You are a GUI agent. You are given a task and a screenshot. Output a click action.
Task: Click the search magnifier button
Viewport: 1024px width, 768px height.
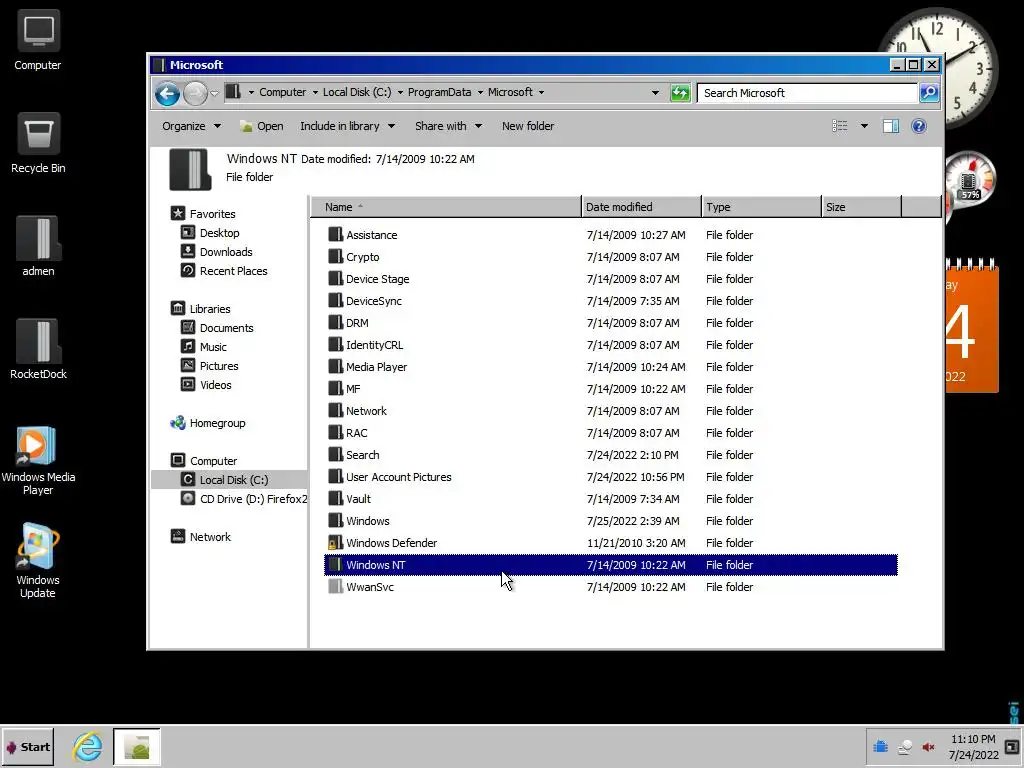pyautogui.click(x=929, y=93)
